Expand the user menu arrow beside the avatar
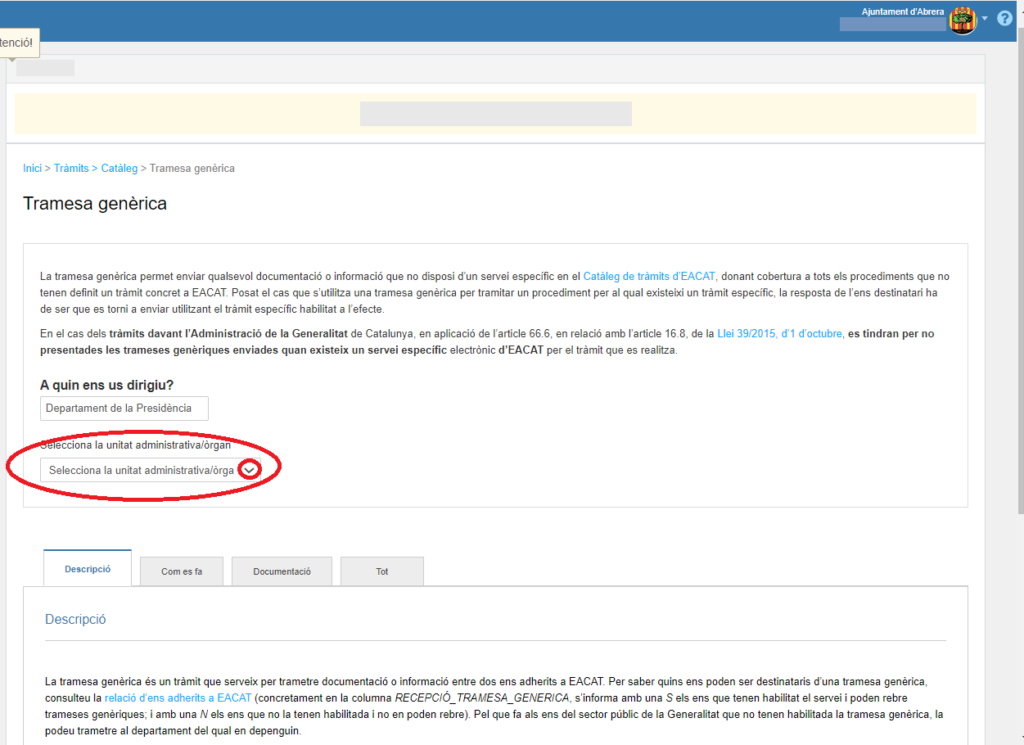 click(984, 19)
